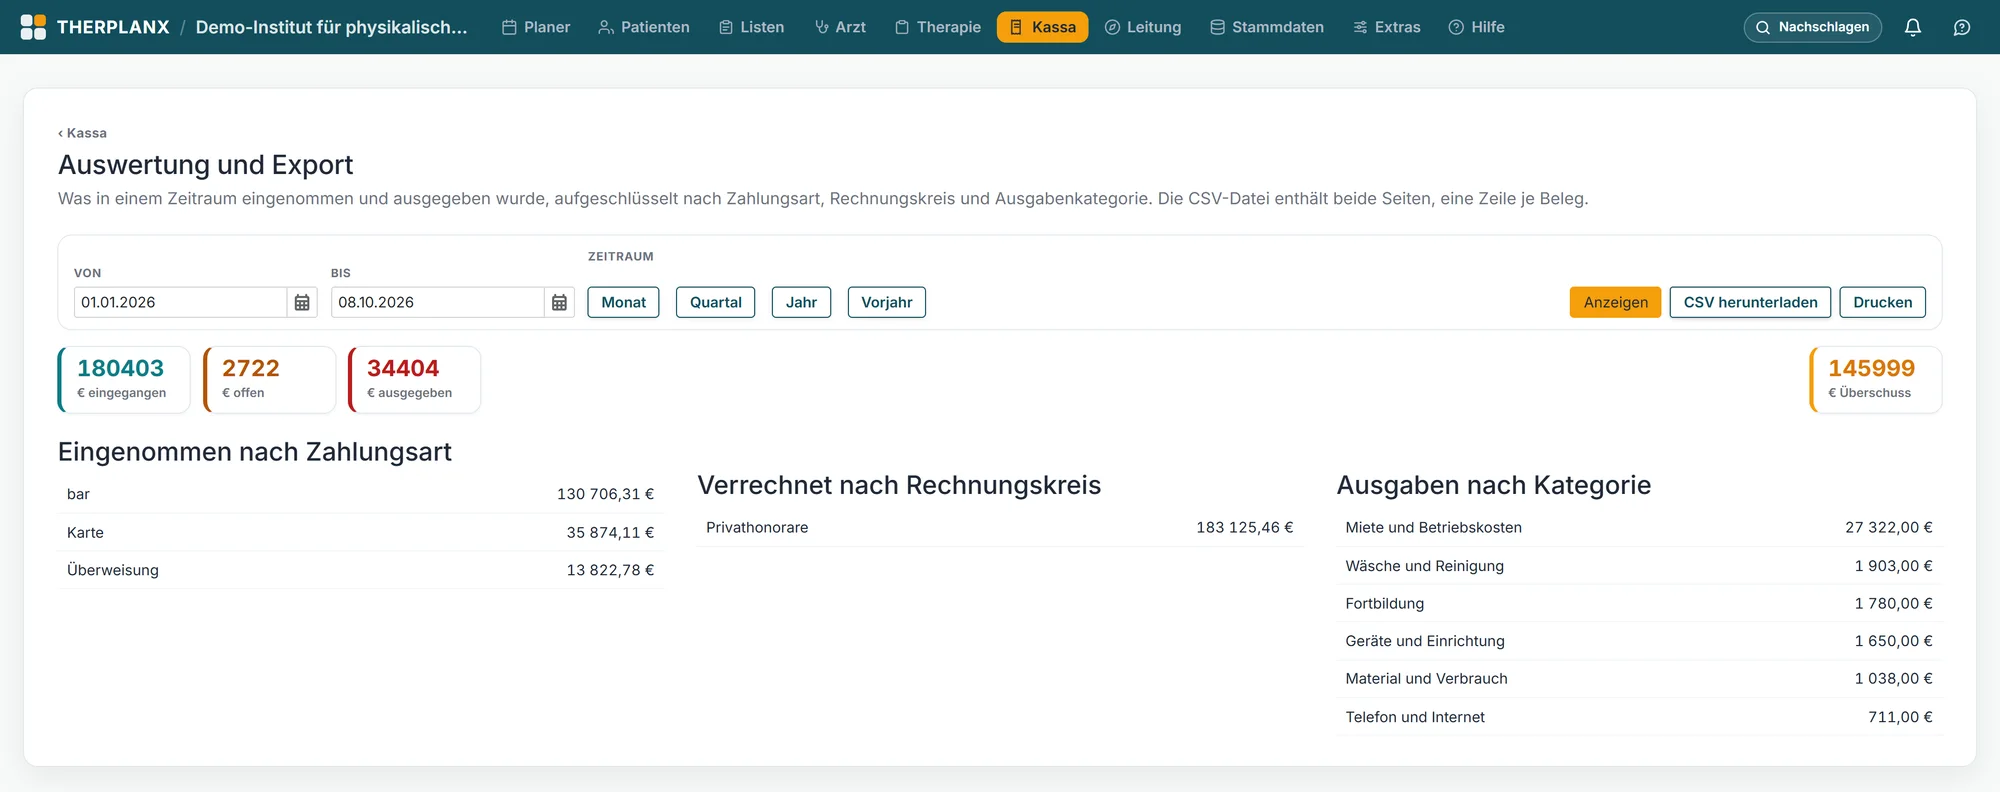Open the Therapie menu
The image size is (2000, 792).
(x=938, y=27)
